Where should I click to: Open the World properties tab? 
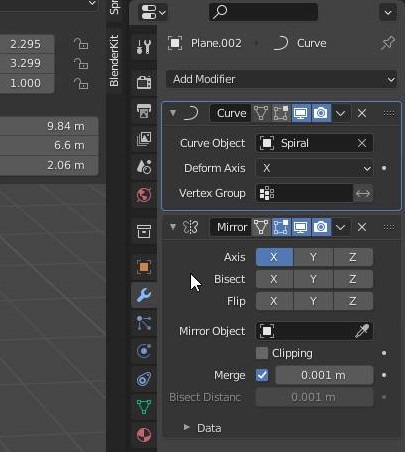[x=144, y=195]
